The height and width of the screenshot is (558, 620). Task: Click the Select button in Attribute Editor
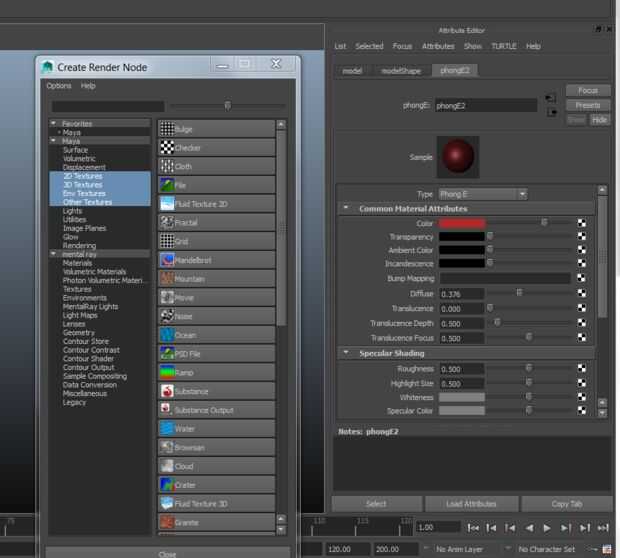pos(376,504)
